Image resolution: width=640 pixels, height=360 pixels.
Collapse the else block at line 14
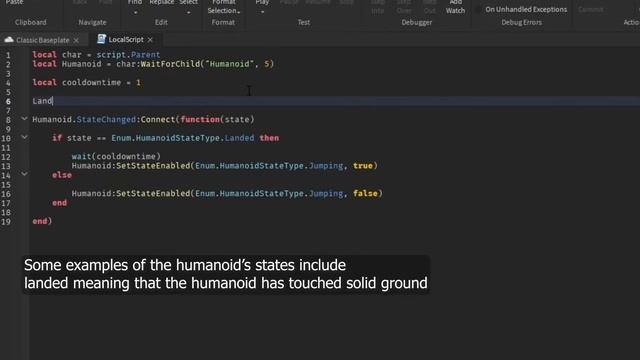pyautogui.click(x=24, y=174)
